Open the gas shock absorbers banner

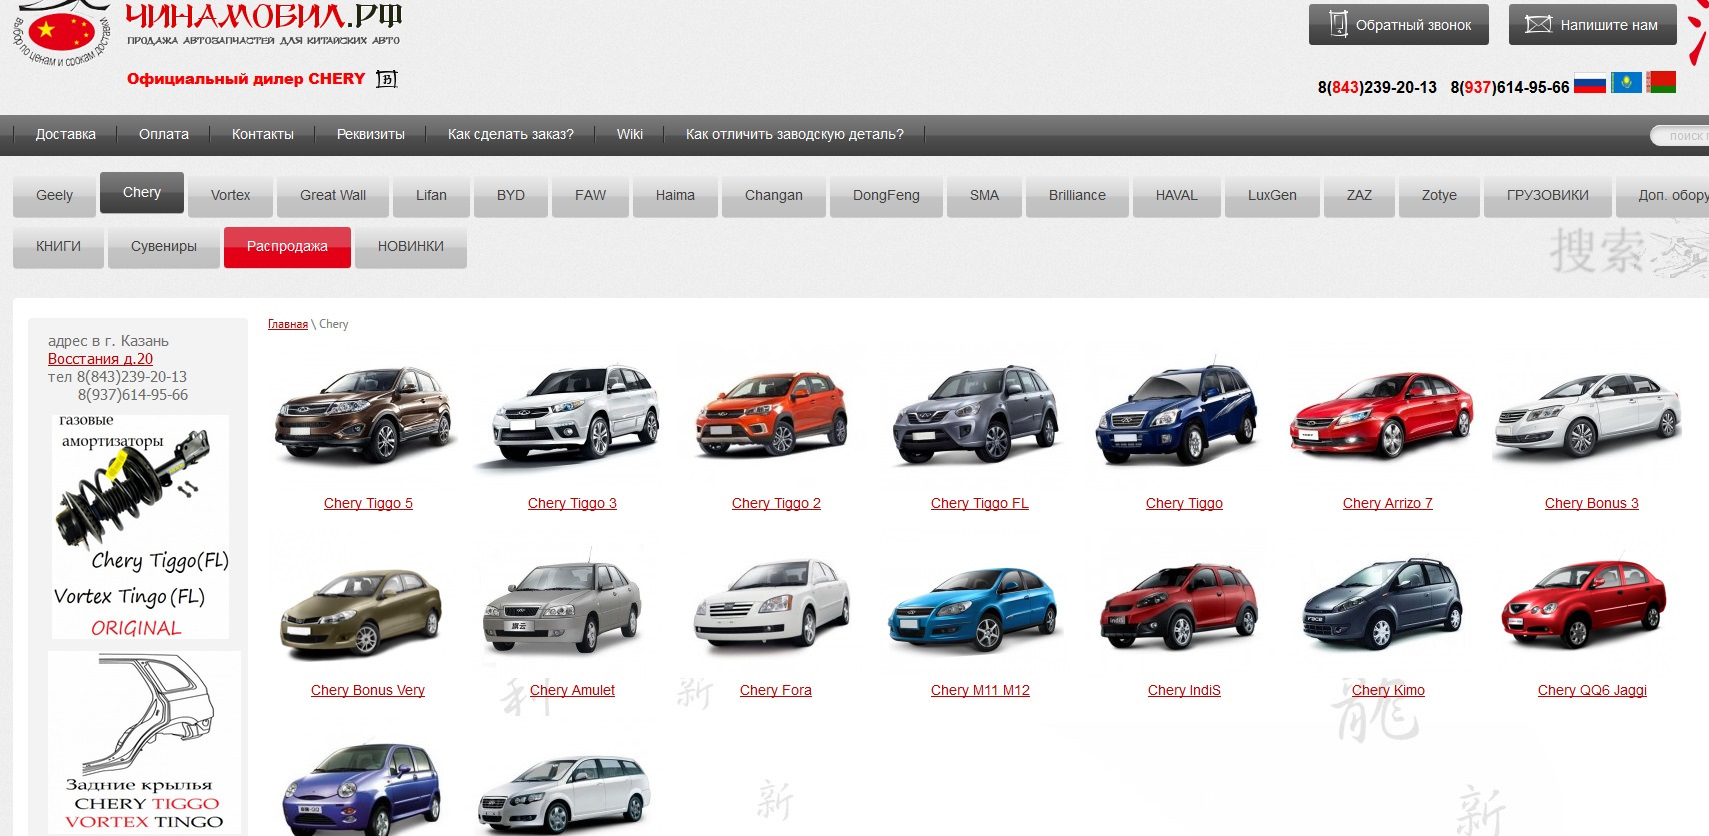[x=140, y=527]
